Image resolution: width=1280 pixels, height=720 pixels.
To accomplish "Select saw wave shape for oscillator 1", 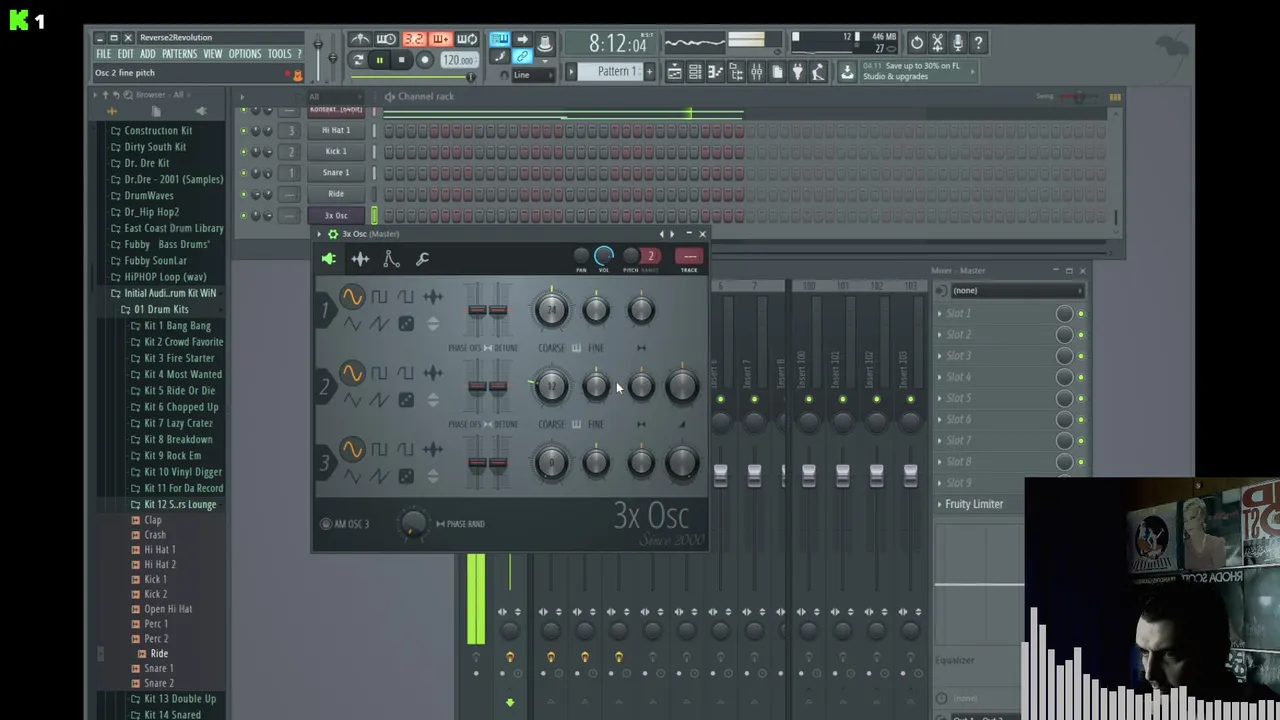I will pyautogui.click(x=379, y=323).
